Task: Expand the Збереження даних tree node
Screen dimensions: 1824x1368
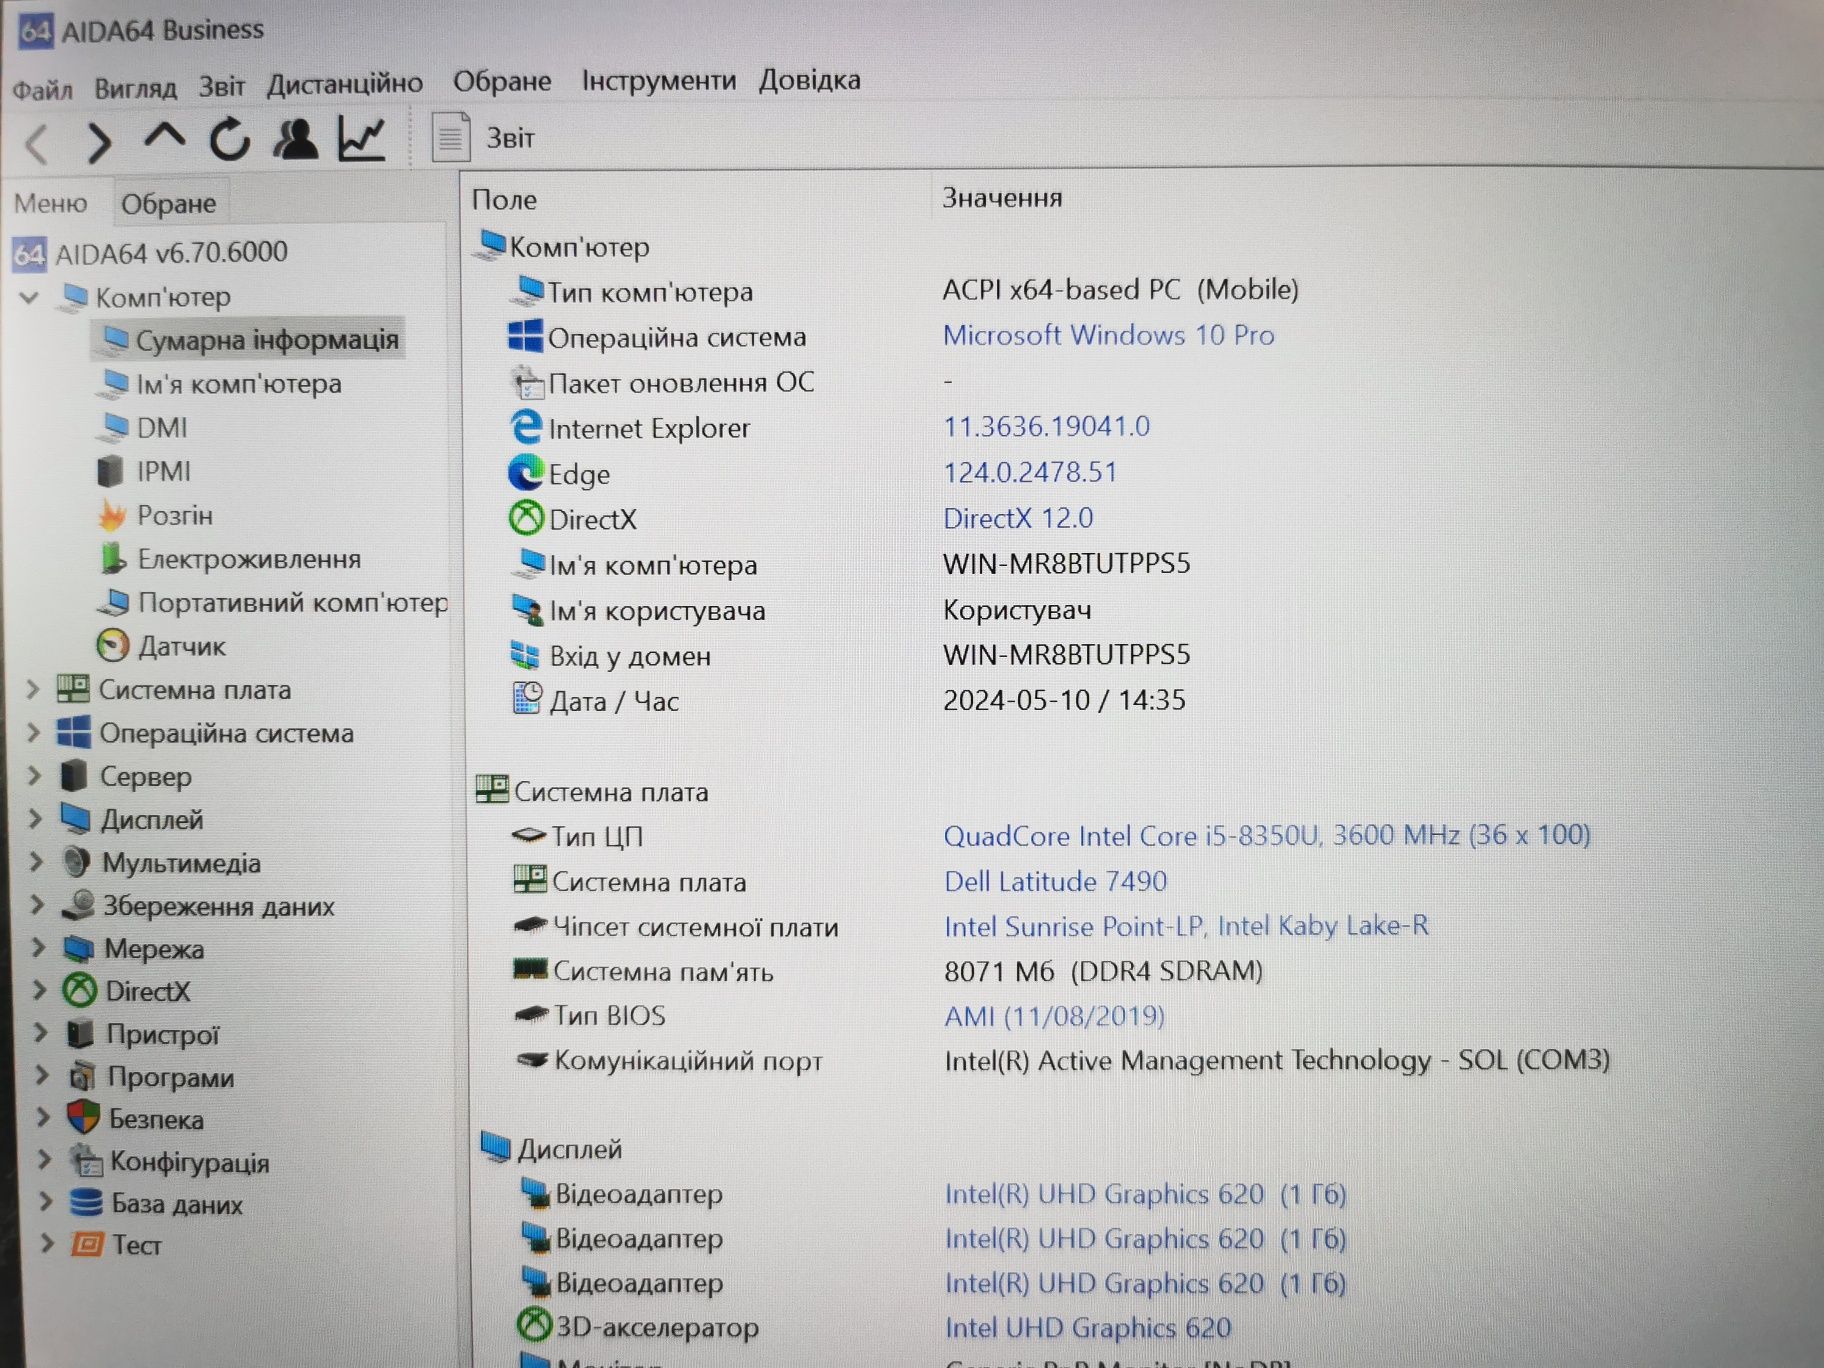Action: tap(37, 904)
